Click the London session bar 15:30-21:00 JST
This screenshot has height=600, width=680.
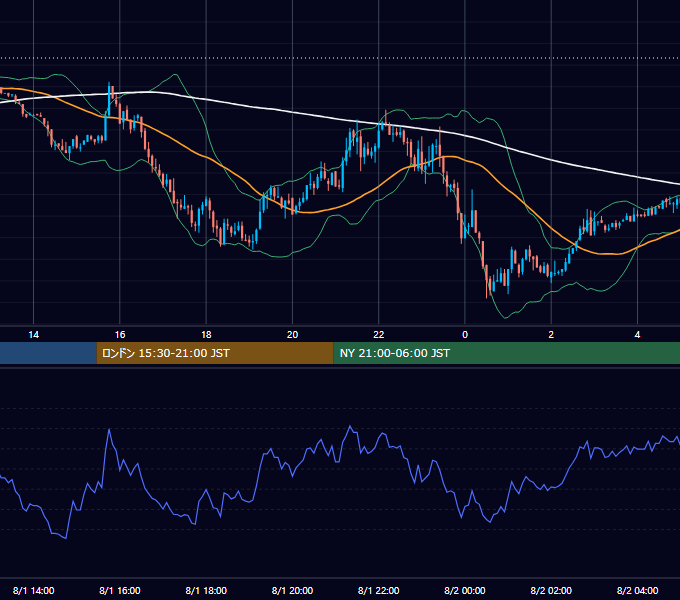(215, 353)
